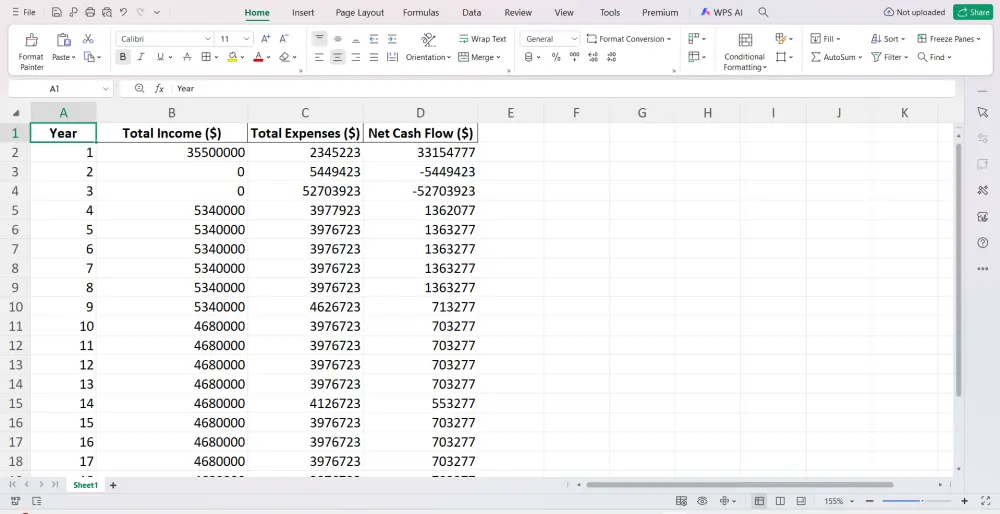
Task: Toggle align left
Action: coord(320,57)
